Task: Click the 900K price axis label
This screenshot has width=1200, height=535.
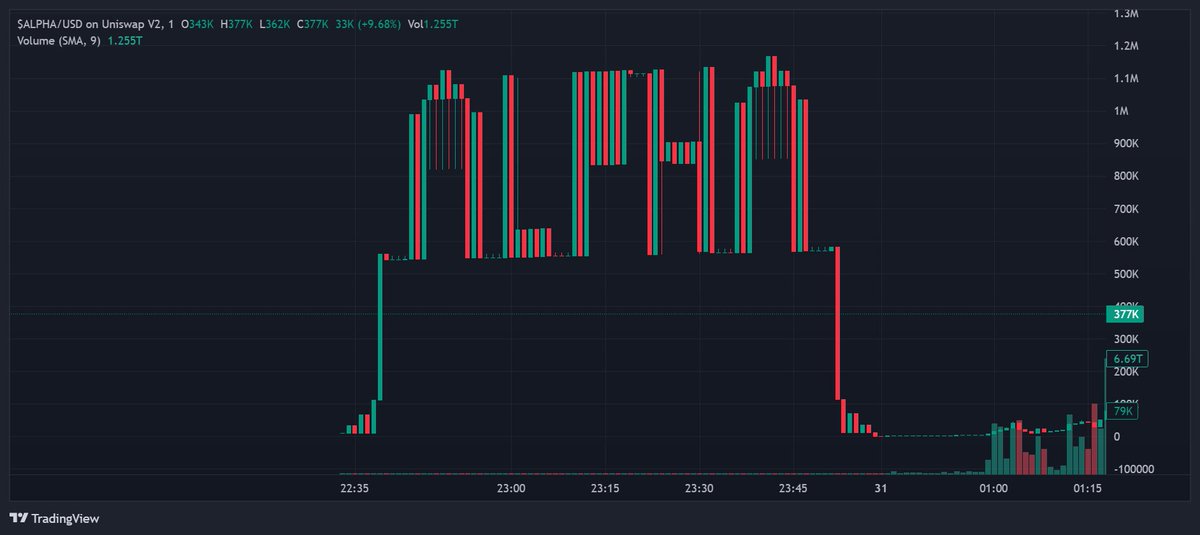Action: [x=1126, y=144]
